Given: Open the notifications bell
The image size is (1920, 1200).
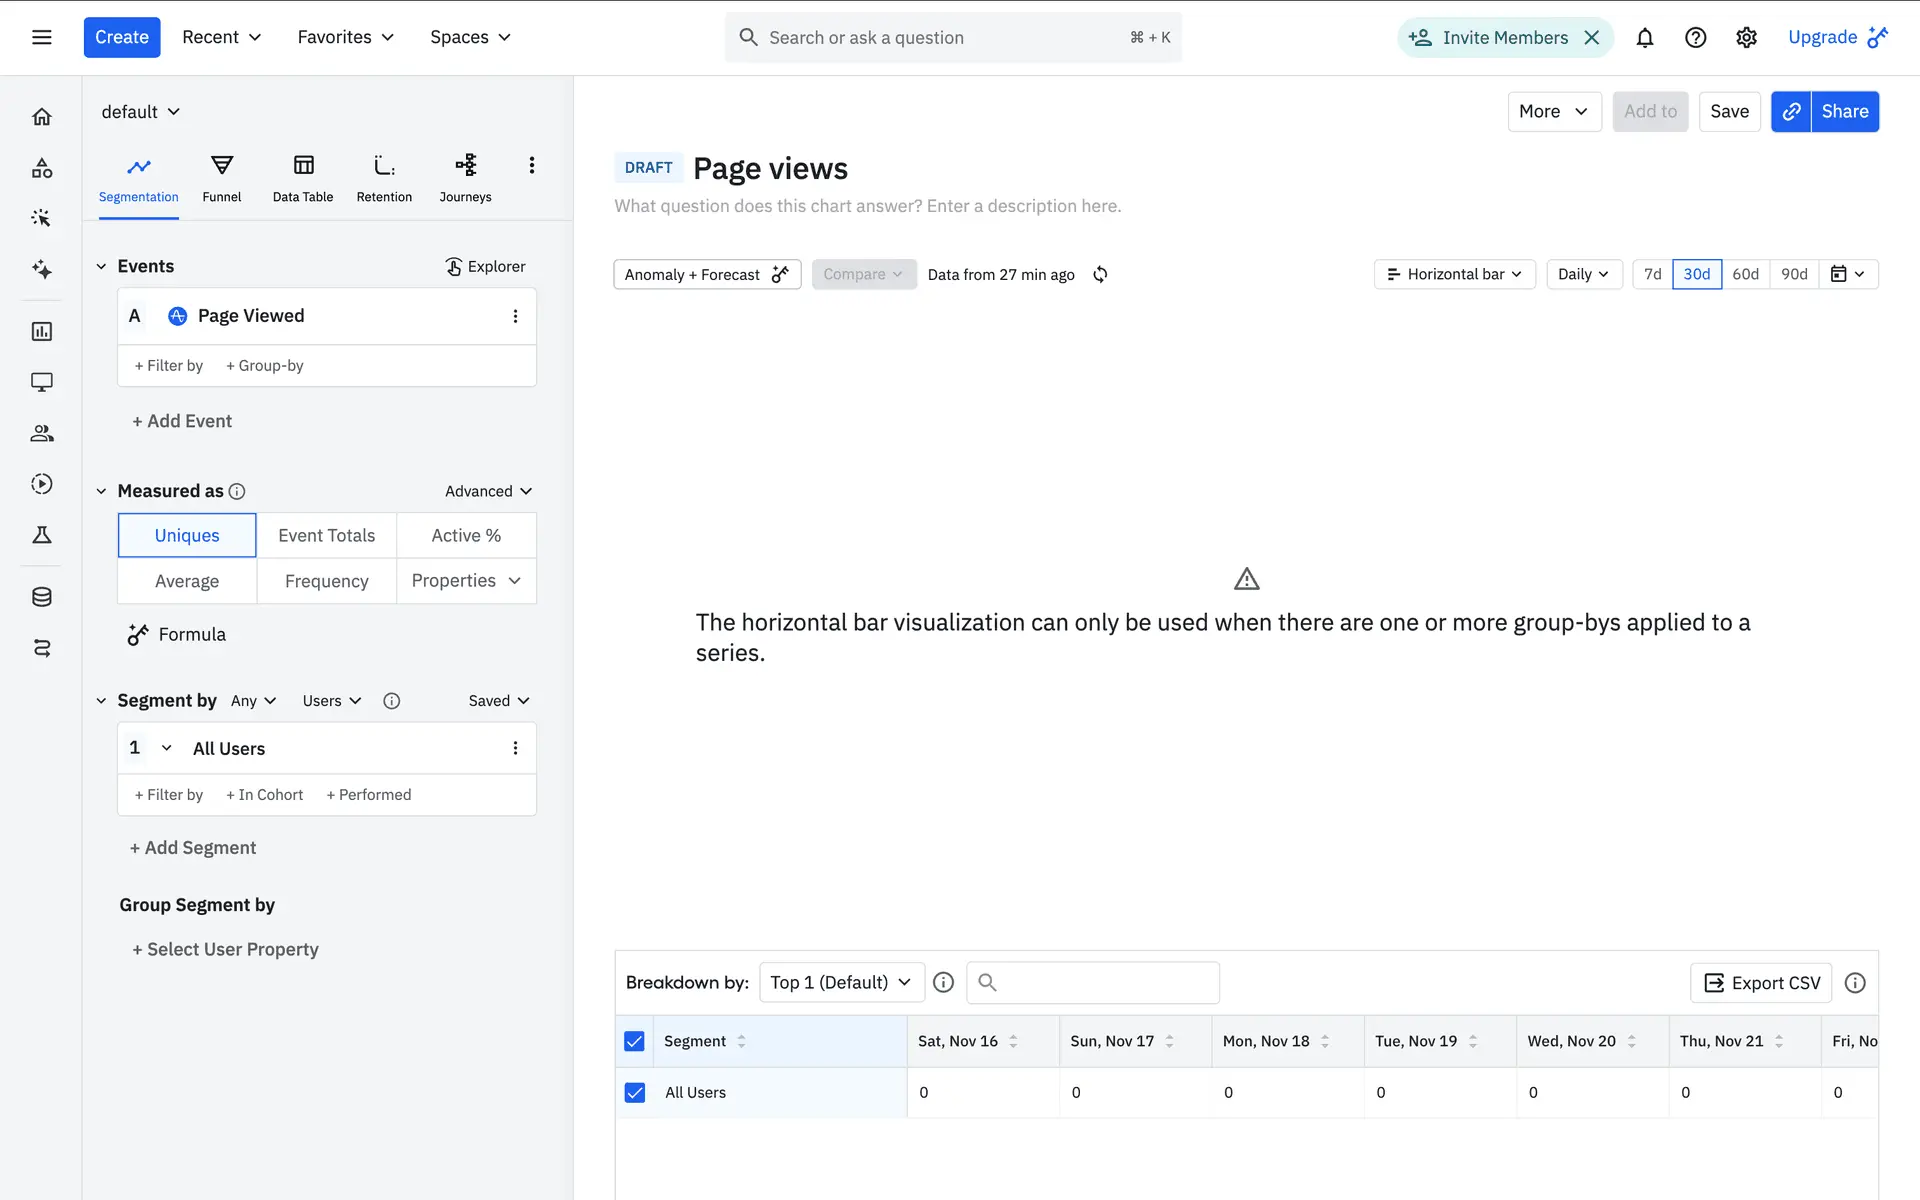Looking at the screenshot, I should (1644, 38).
